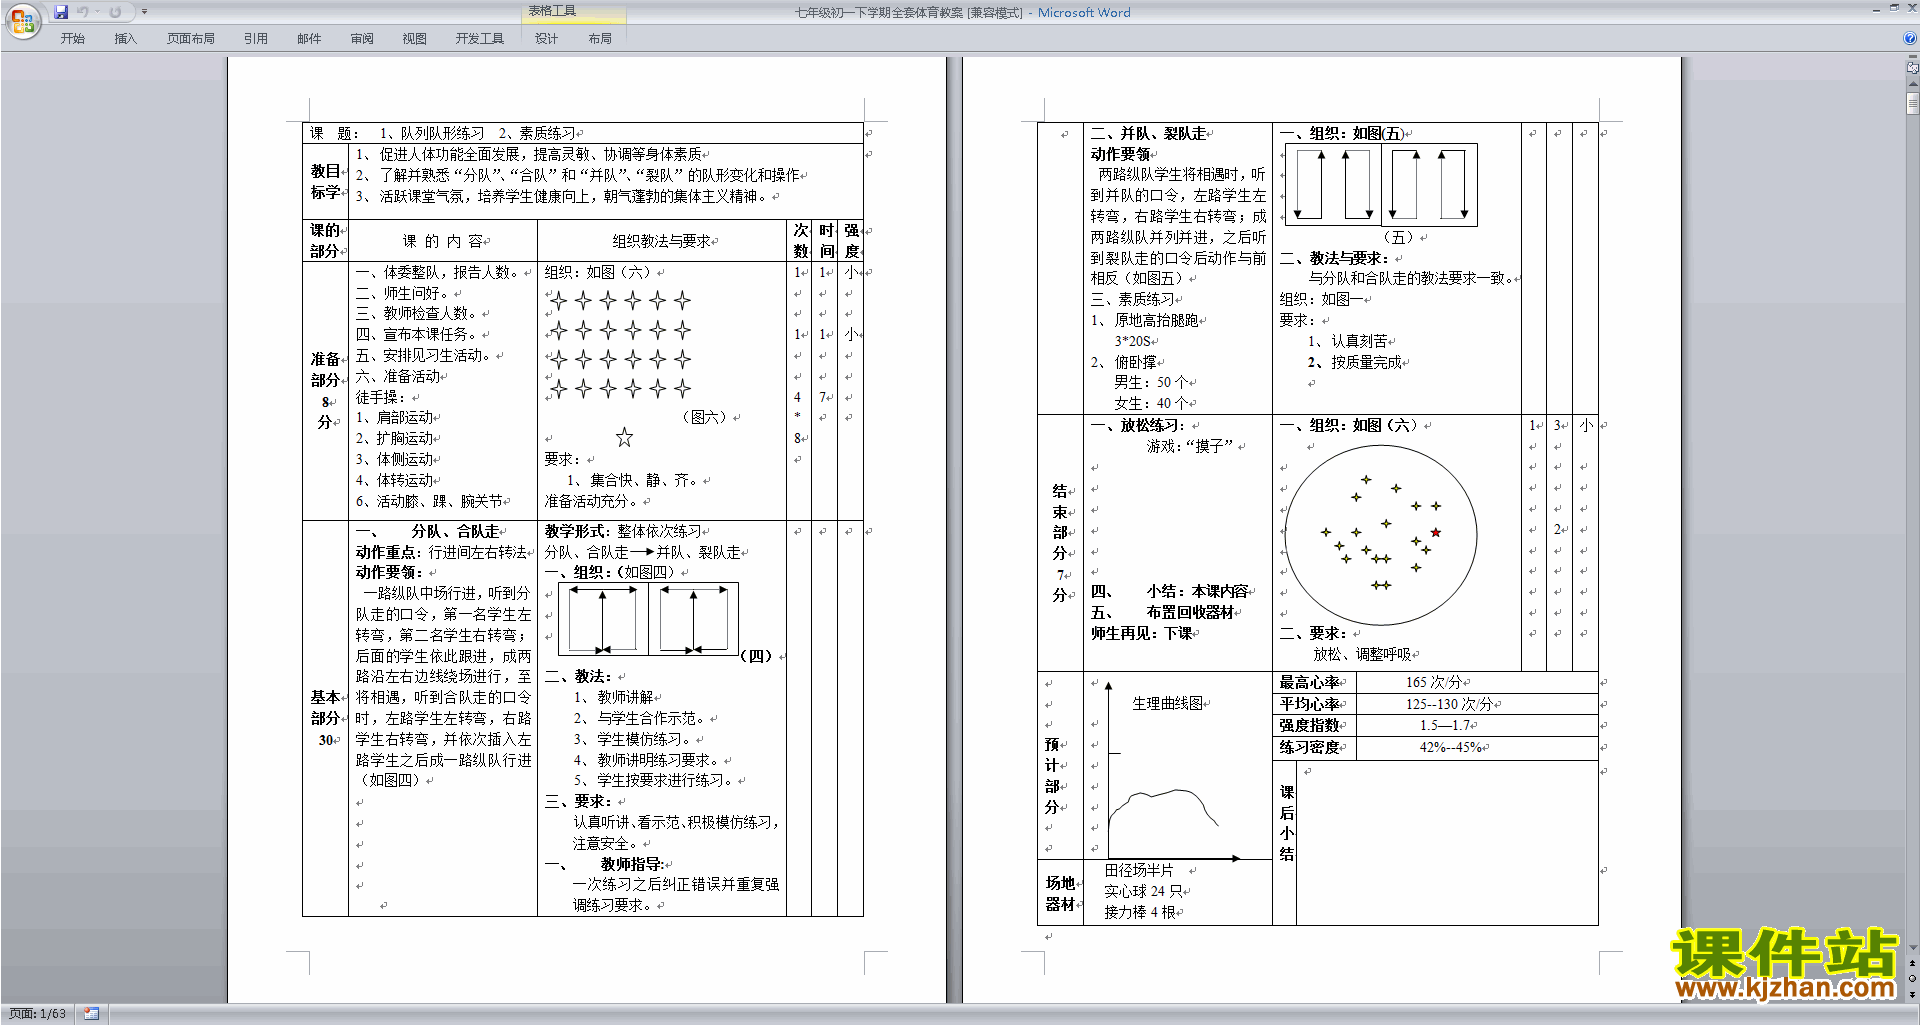
Task: Click the single star under 图六
Action: 624,437
